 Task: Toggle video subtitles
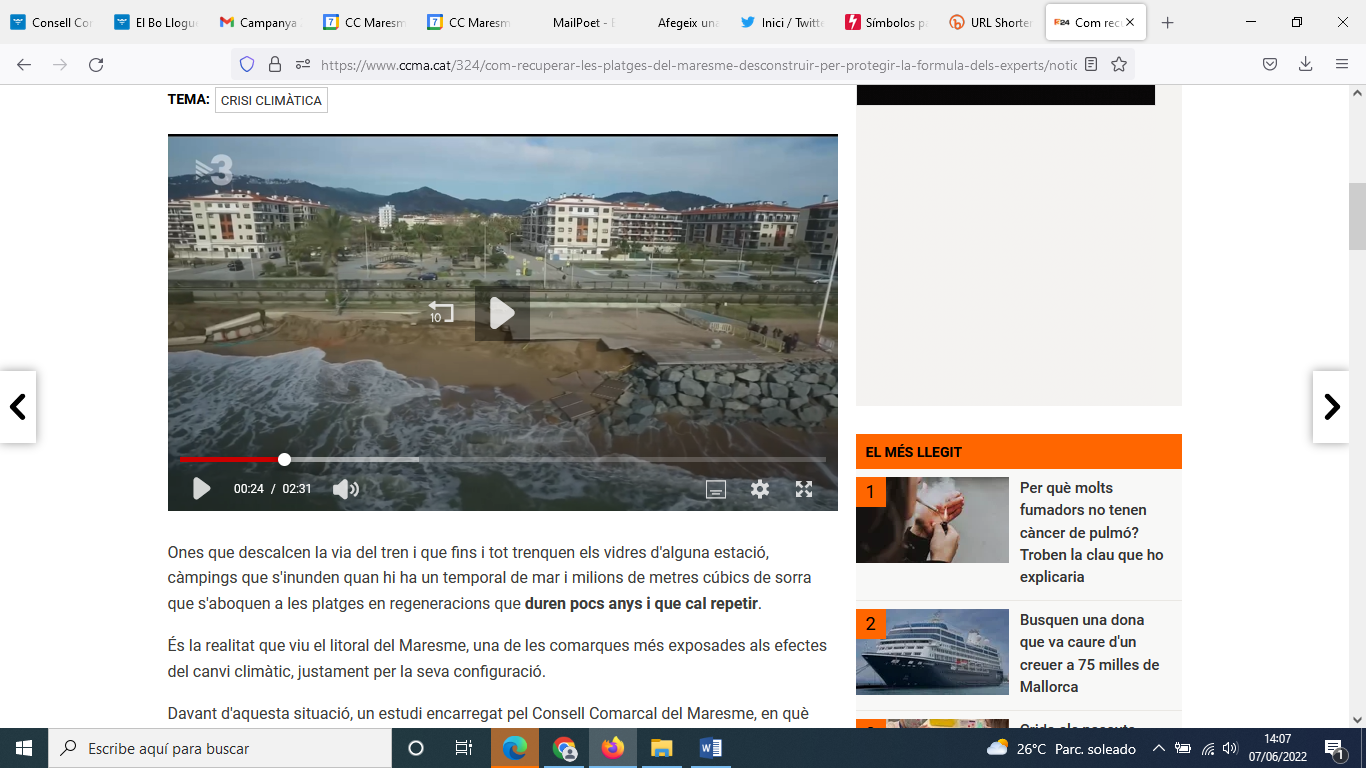click(716, 489)
